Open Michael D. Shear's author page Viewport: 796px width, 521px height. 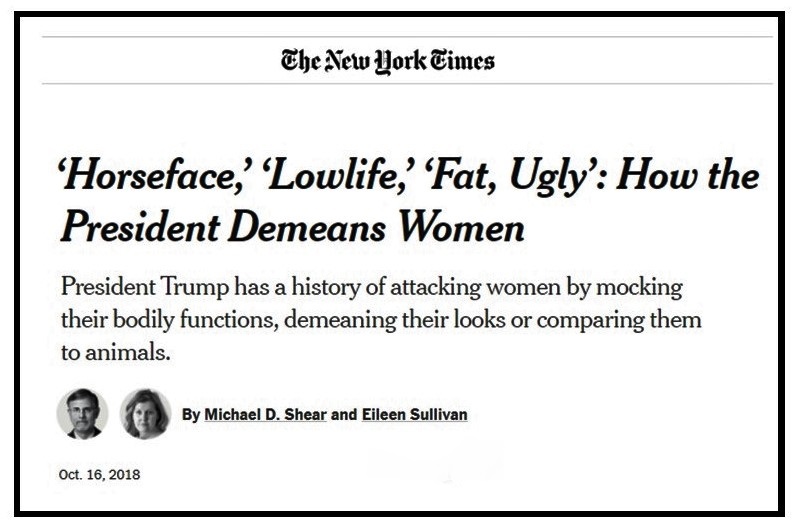[x=264, y=414]
